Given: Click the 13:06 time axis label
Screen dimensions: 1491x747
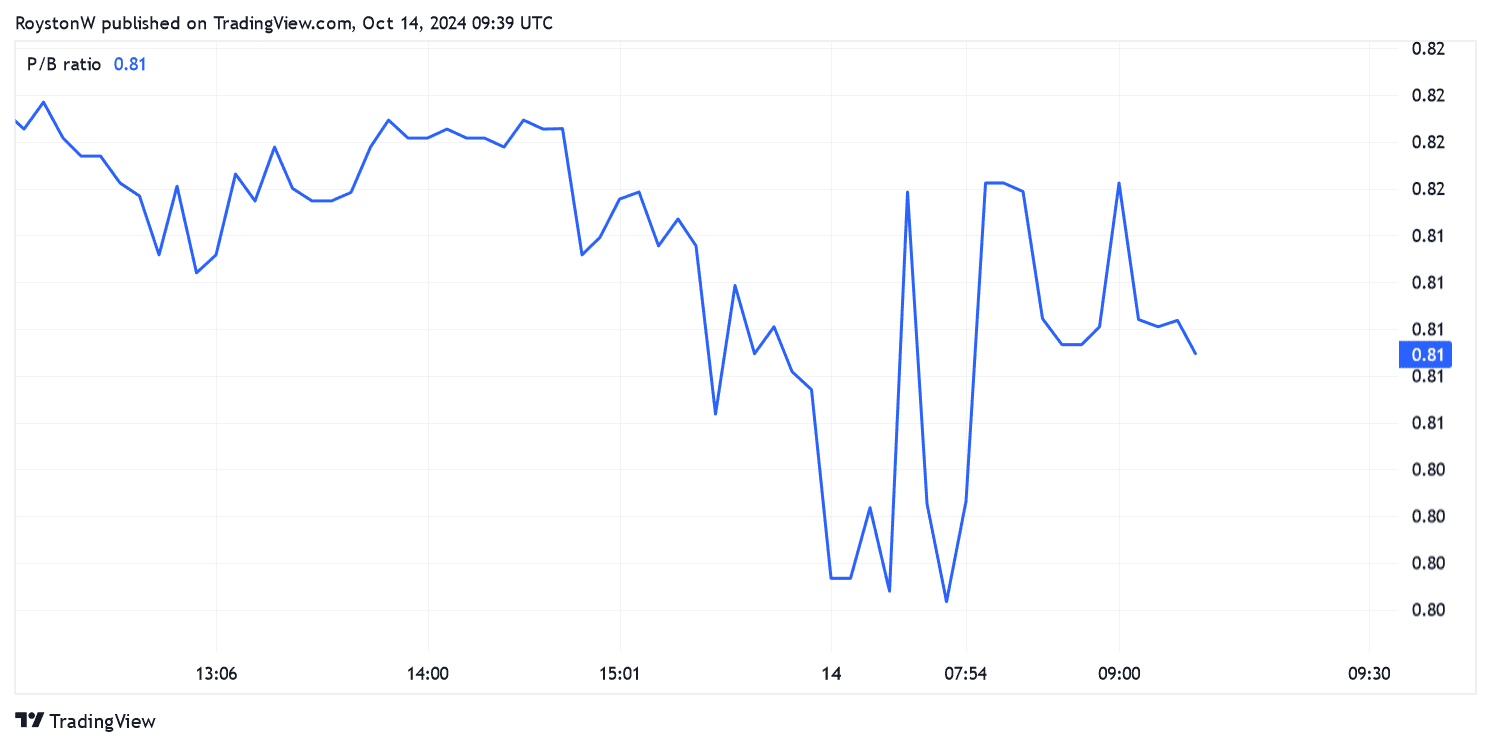Looking at the screenshot, I should pyautogui.click(x=217, y=674).
